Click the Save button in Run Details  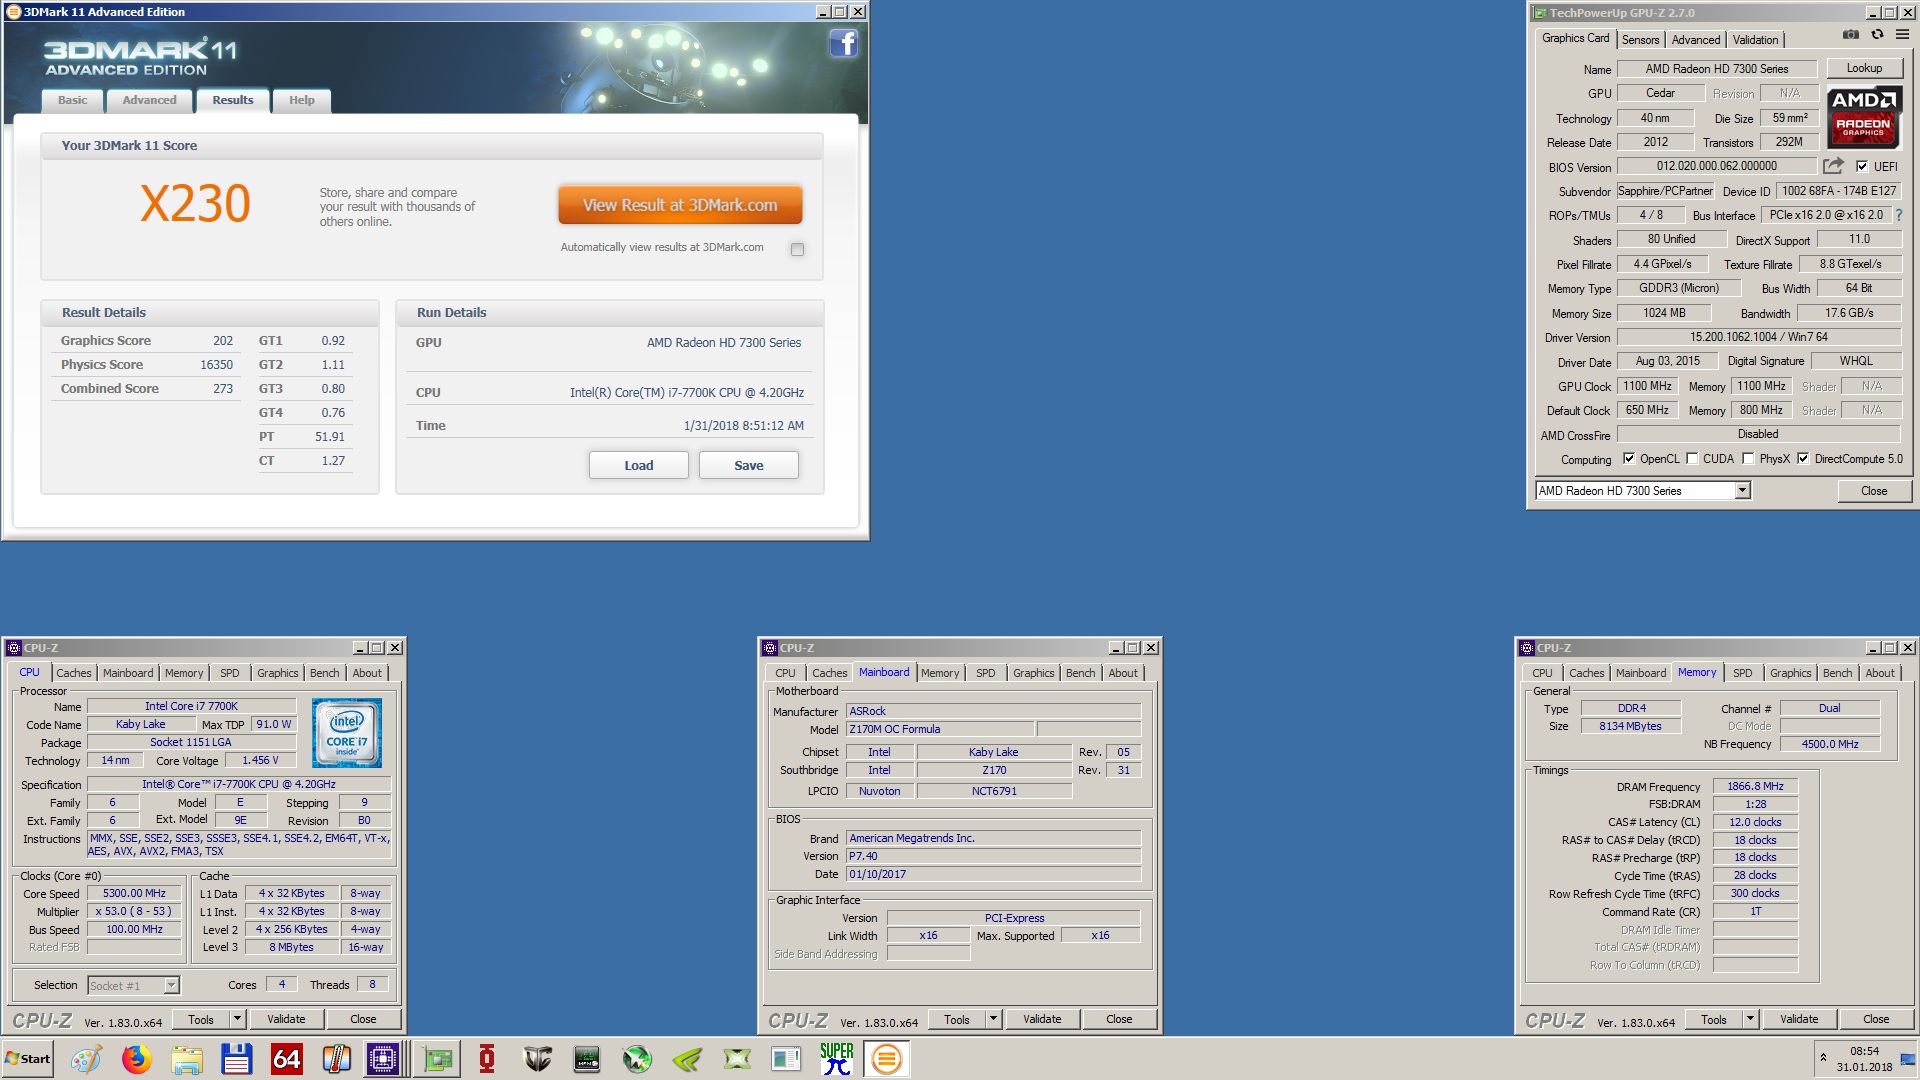[748, 465]
